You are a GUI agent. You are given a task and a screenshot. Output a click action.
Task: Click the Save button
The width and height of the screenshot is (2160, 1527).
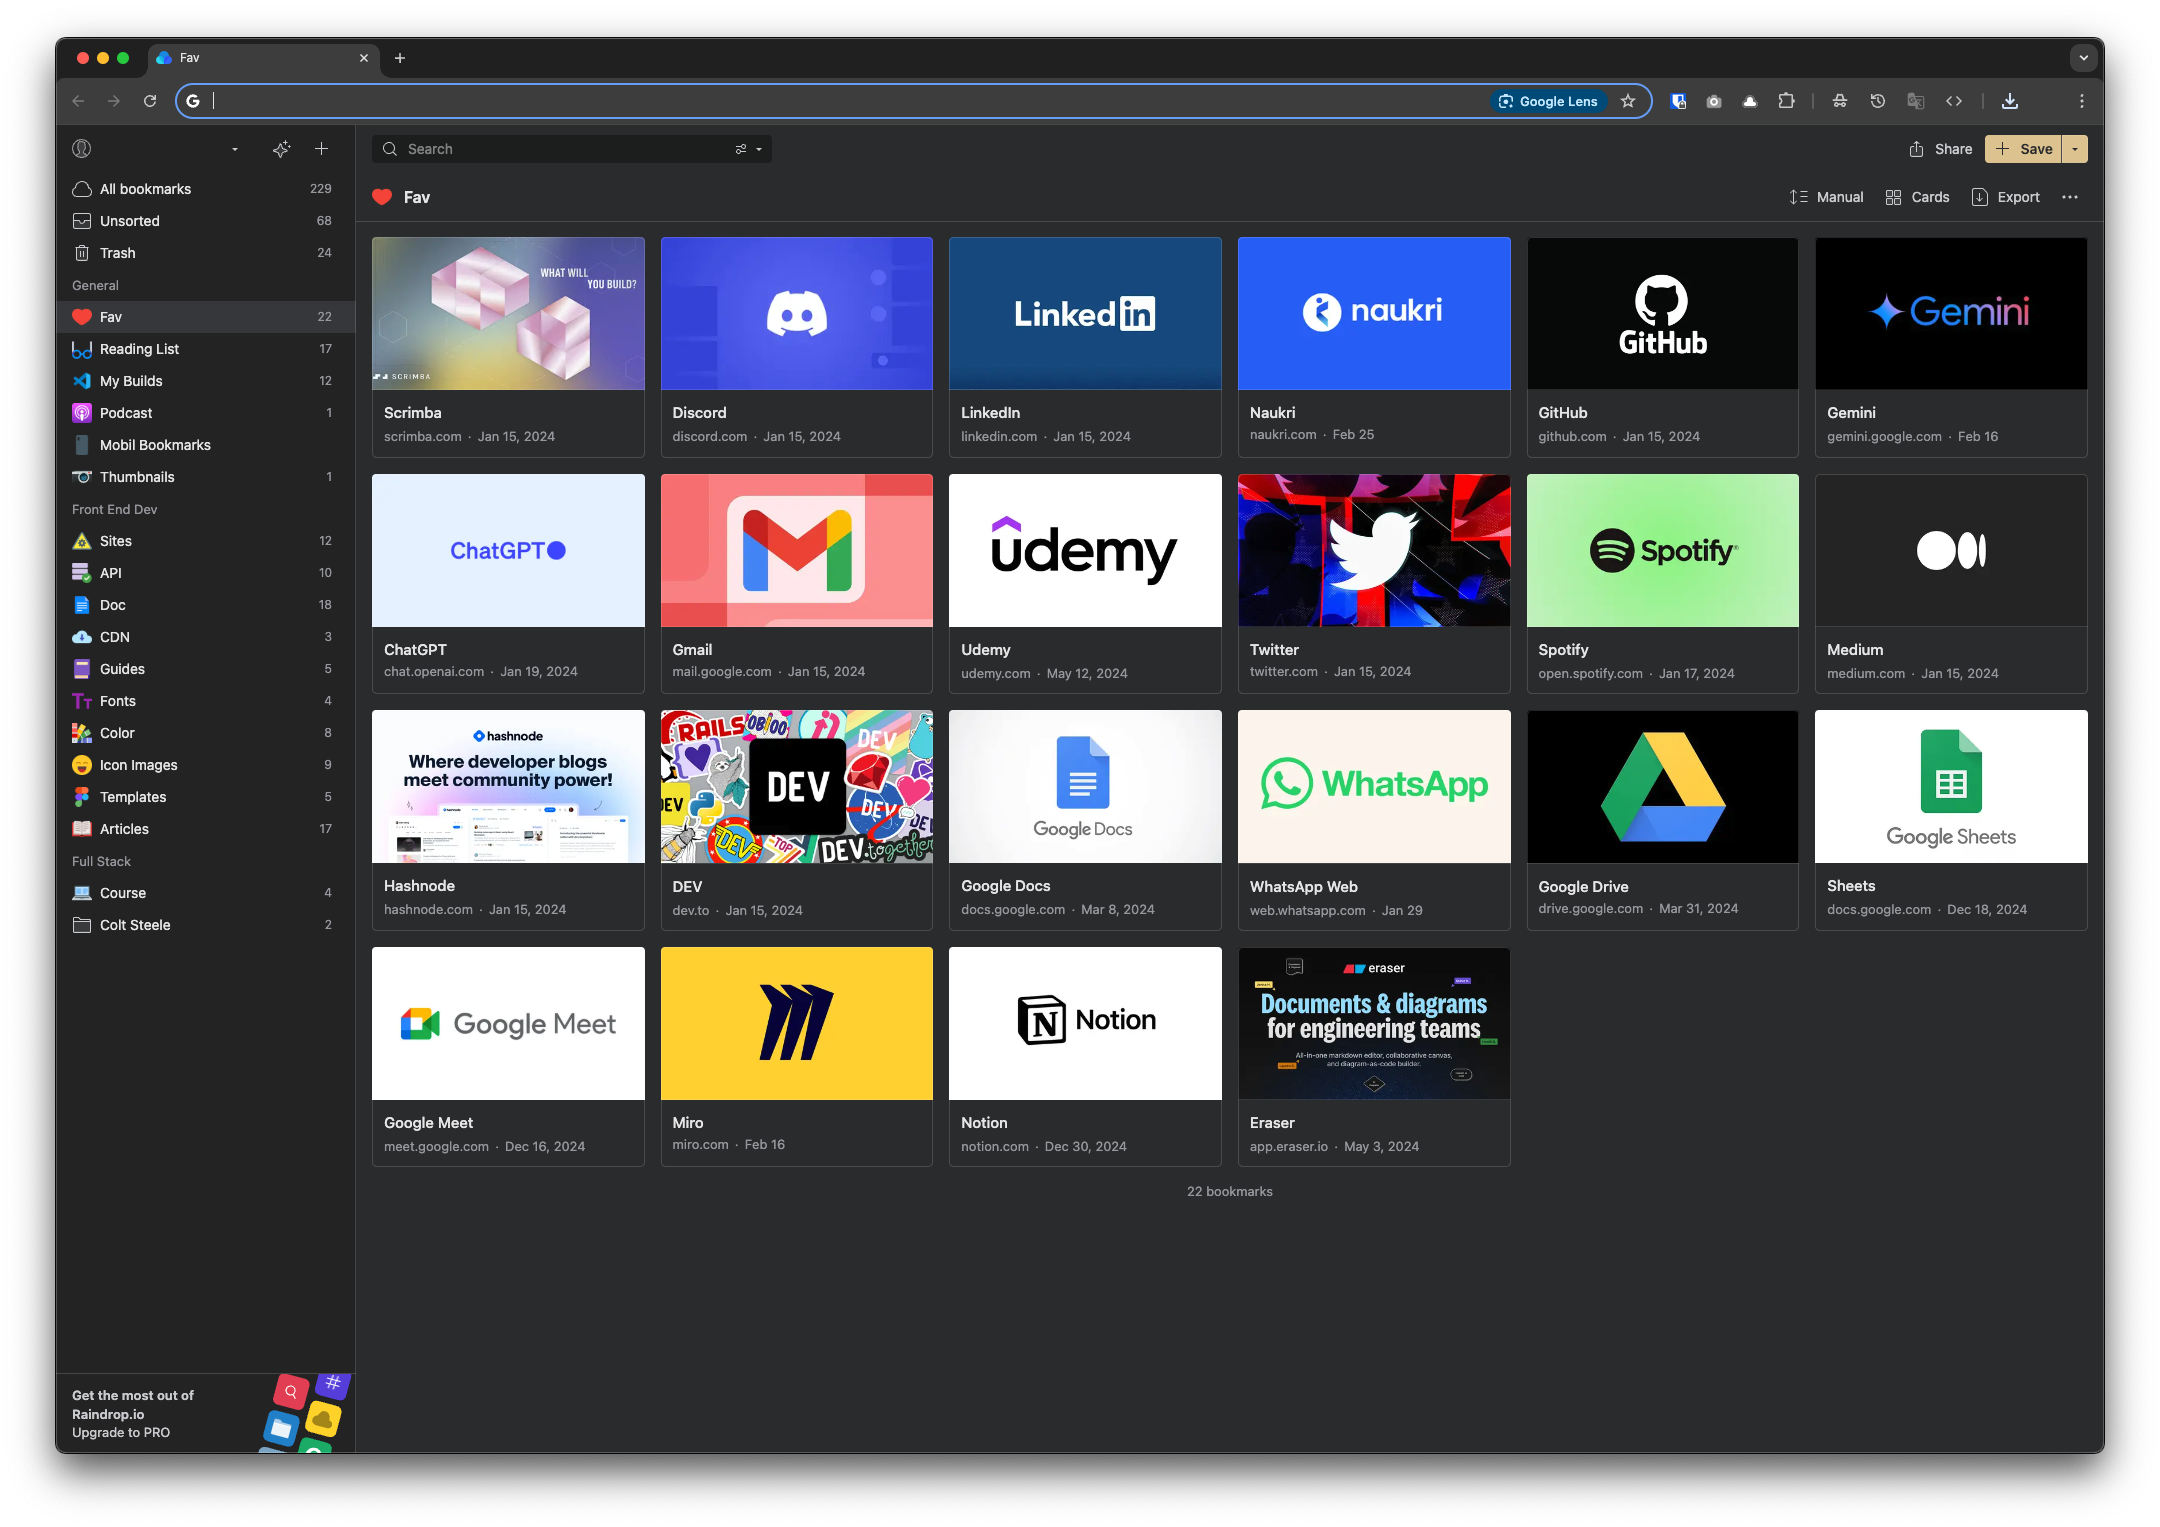2023,149
